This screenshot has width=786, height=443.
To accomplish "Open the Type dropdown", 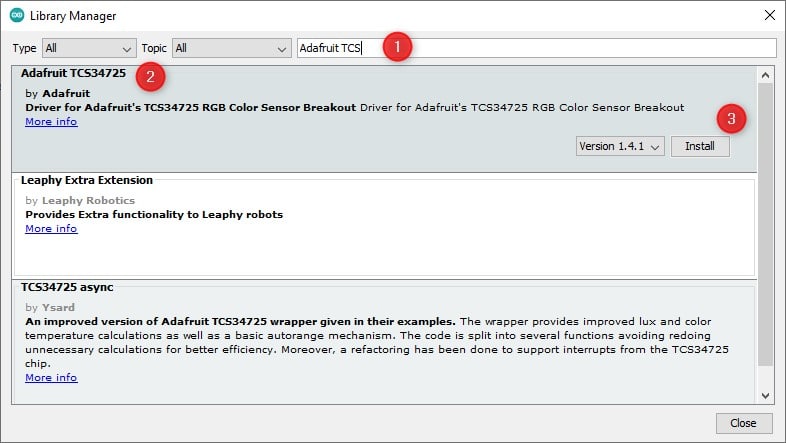I will [89, 48].
